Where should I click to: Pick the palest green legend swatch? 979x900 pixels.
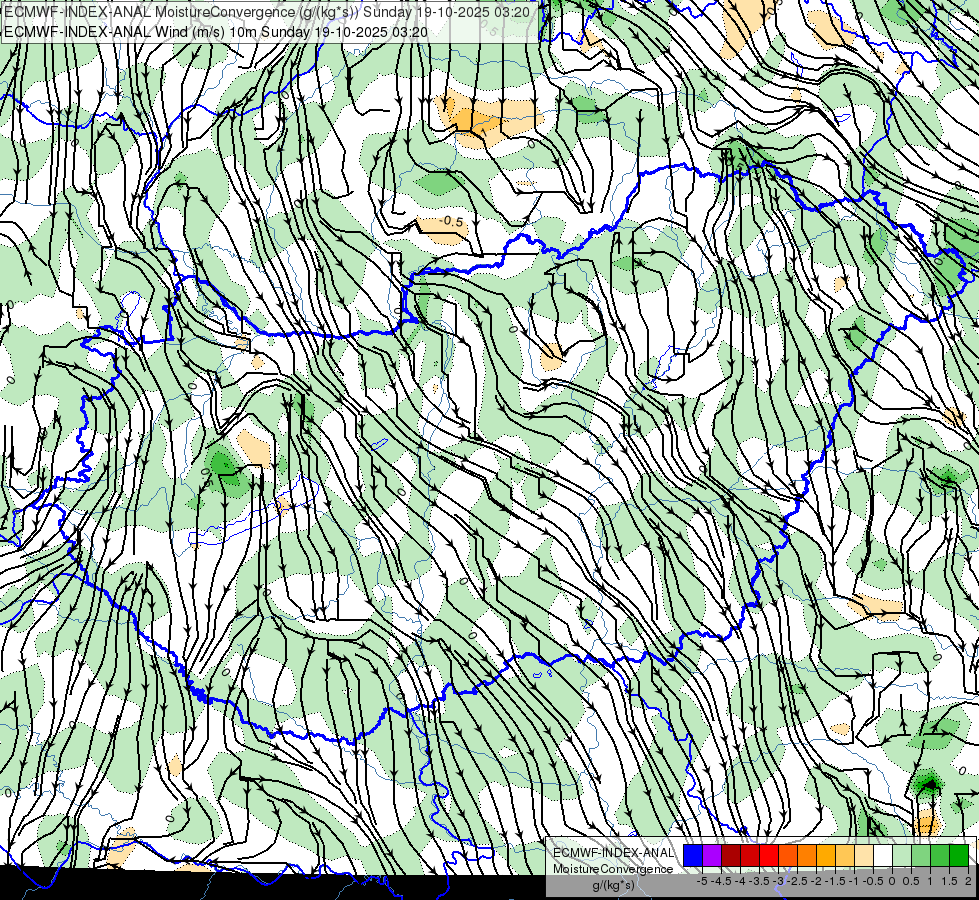click(x=902, y=855)
